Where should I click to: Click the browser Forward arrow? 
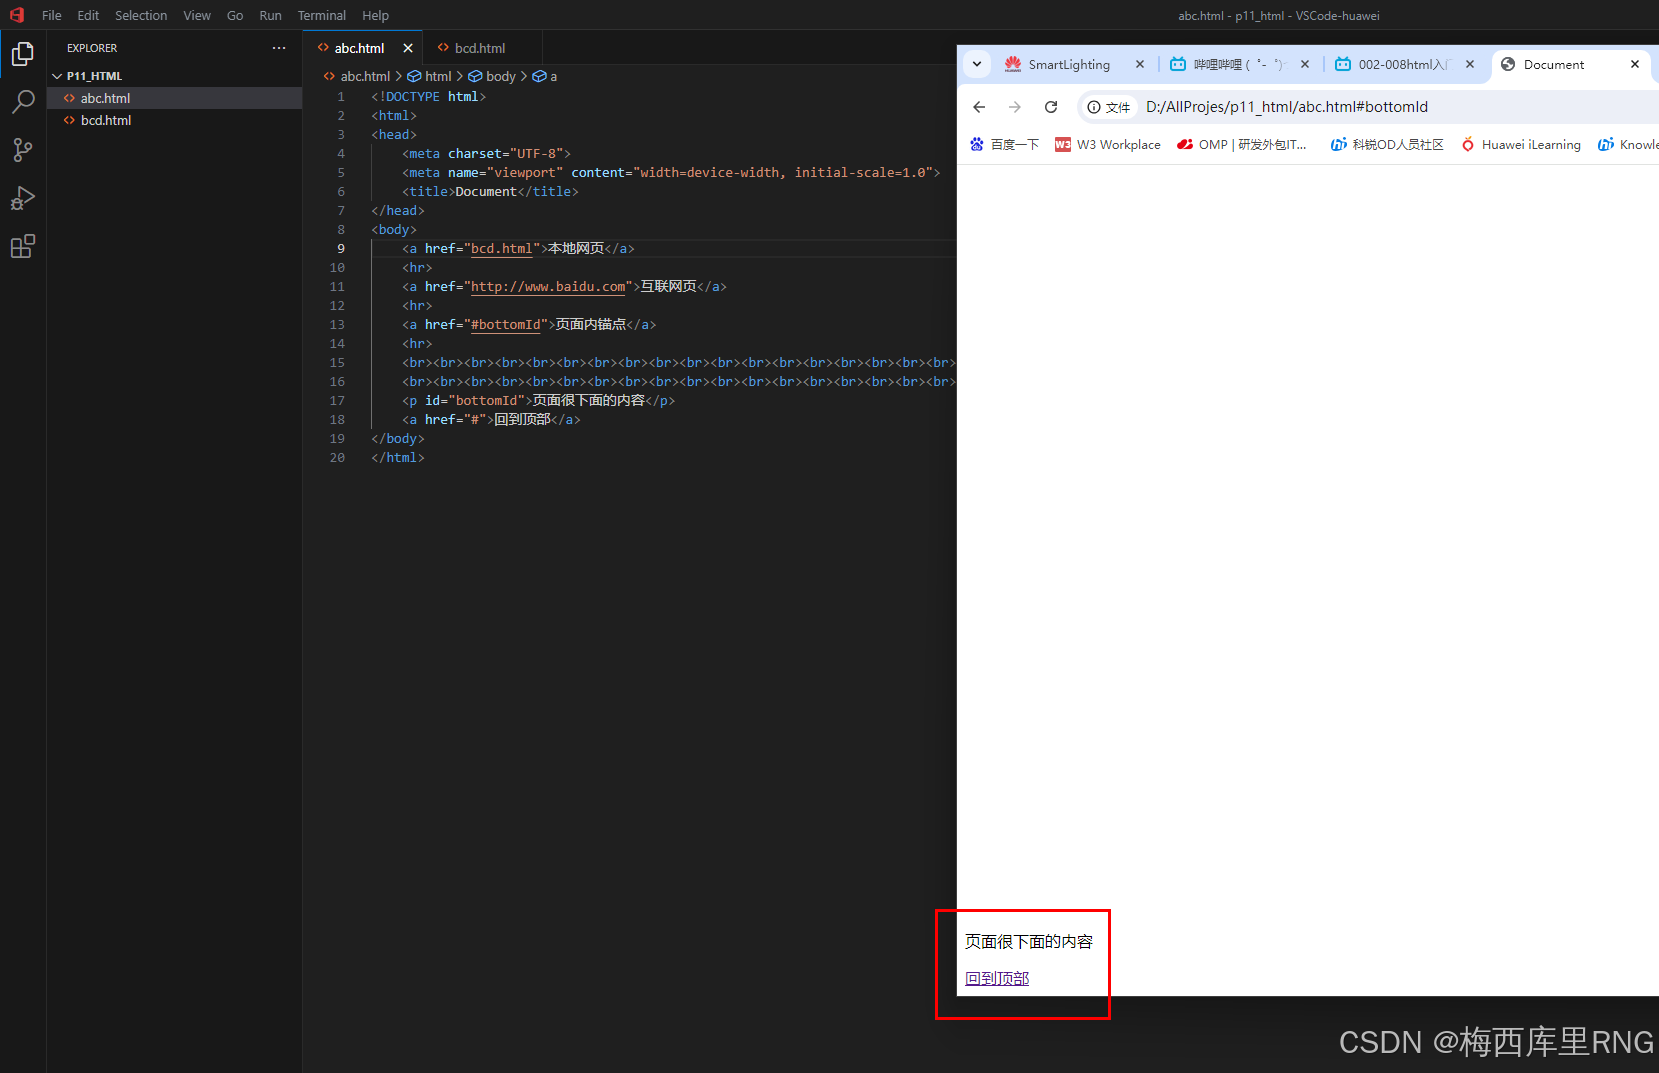click(1015, 107)
